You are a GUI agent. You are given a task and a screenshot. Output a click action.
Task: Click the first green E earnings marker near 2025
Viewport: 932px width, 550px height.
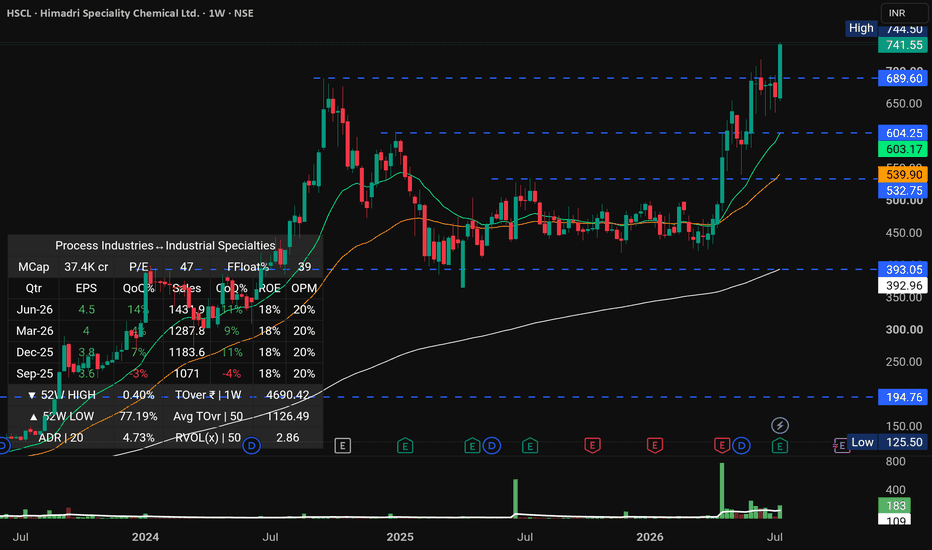[x=405, y=445]
